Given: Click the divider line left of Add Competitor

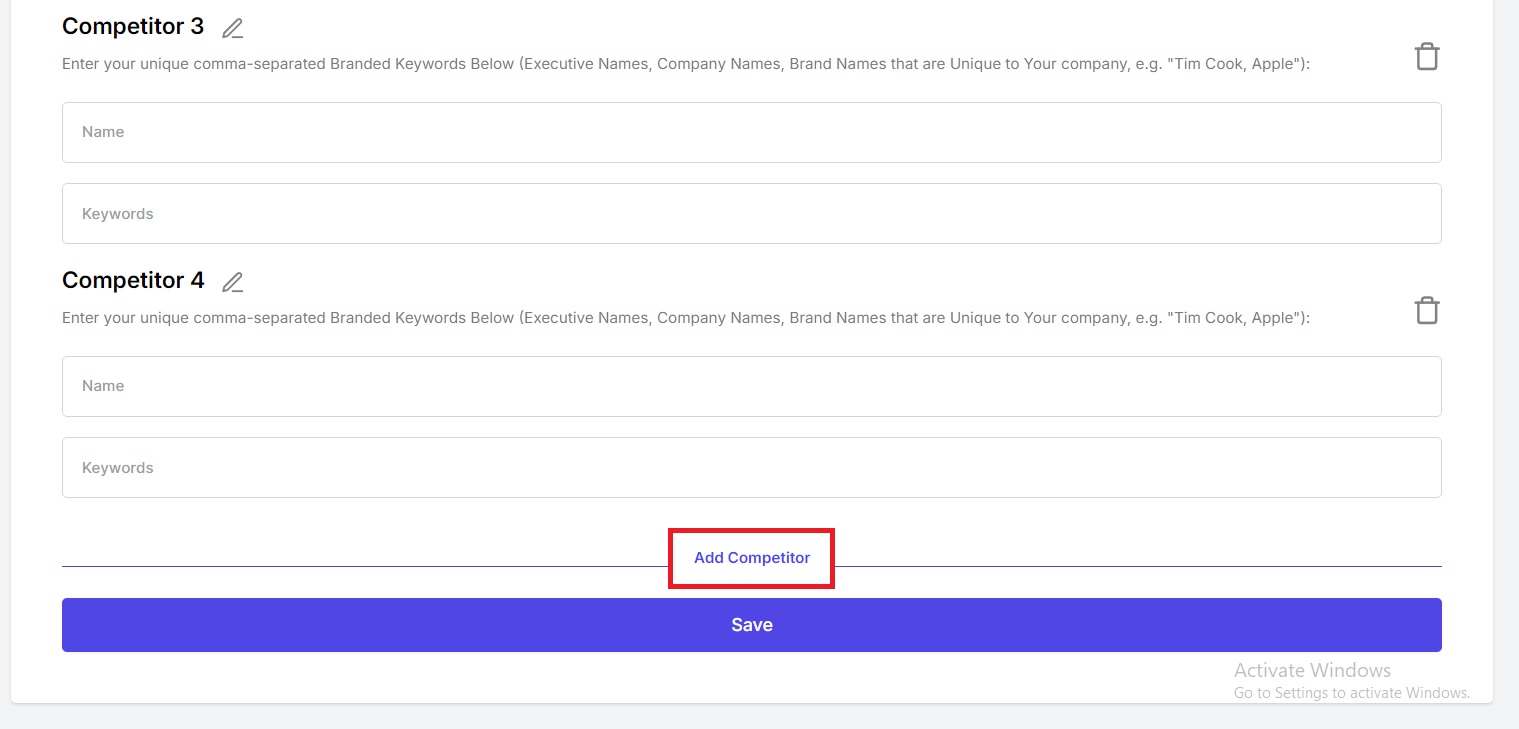Looking at the screenshot, I should 360,566.
